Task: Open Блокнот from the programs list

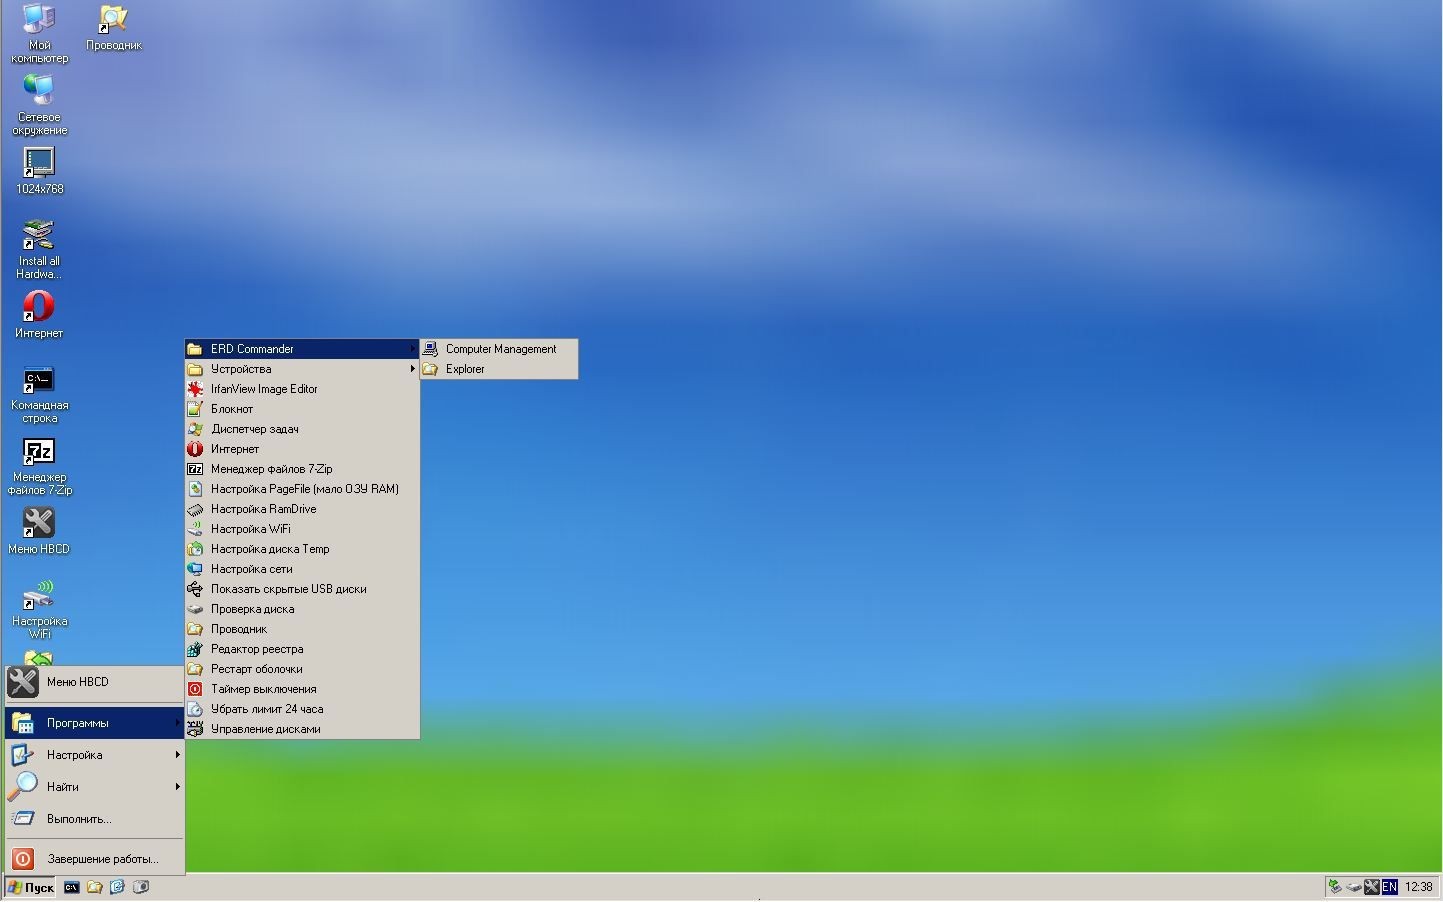Action: click(x=302, y=409)
